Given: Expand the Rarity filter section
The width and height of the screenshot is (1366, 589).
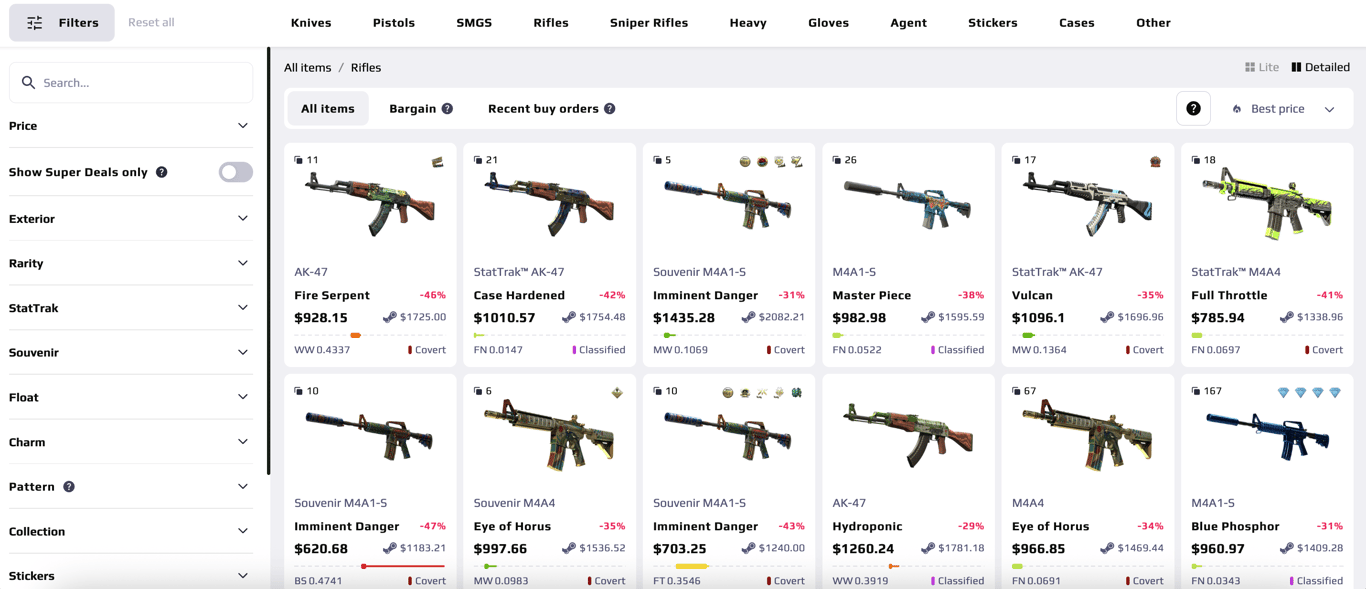Looking at the screenshot, I should (x=130, y=264).
